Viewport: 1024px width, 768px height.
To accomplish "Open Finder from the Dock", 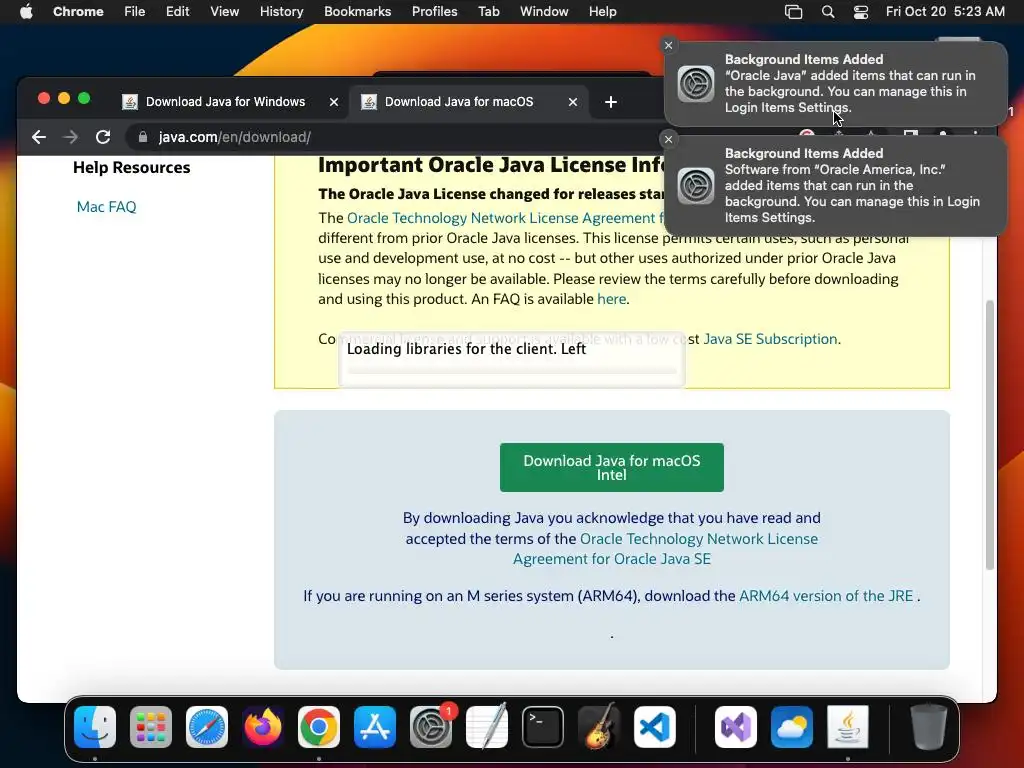I will pos(95,727).
